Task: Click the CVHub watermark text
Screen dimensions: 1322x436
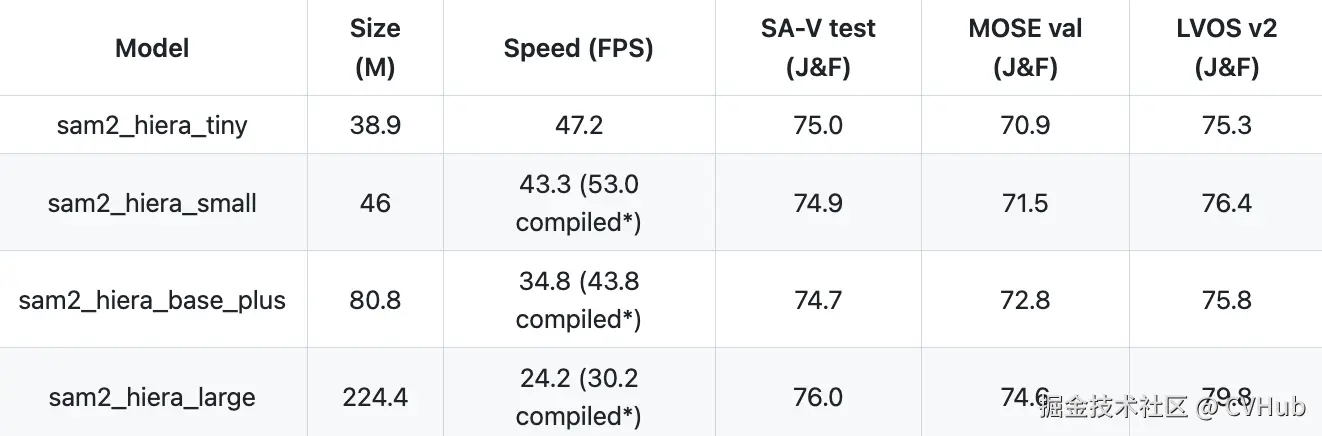Action: [1267, 407]
